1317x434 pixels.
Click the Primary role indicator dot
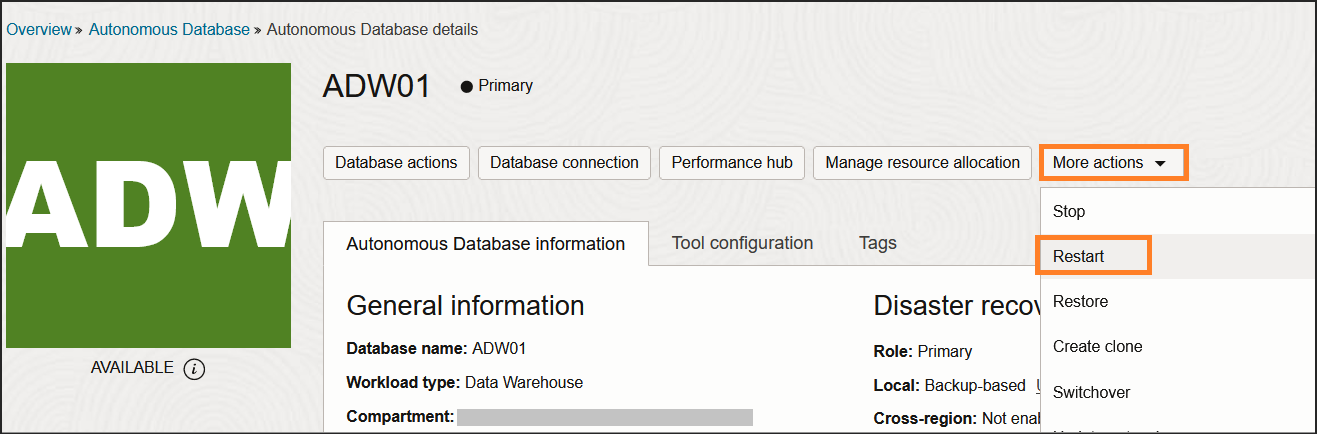(466, 87)
